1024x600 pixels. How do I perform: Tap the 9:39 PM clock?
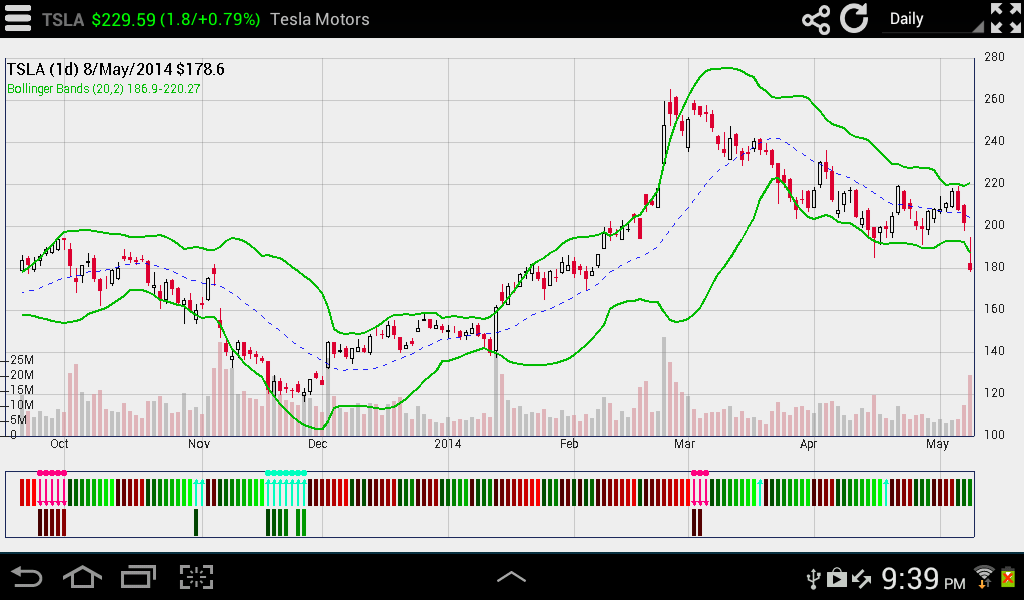925,577
